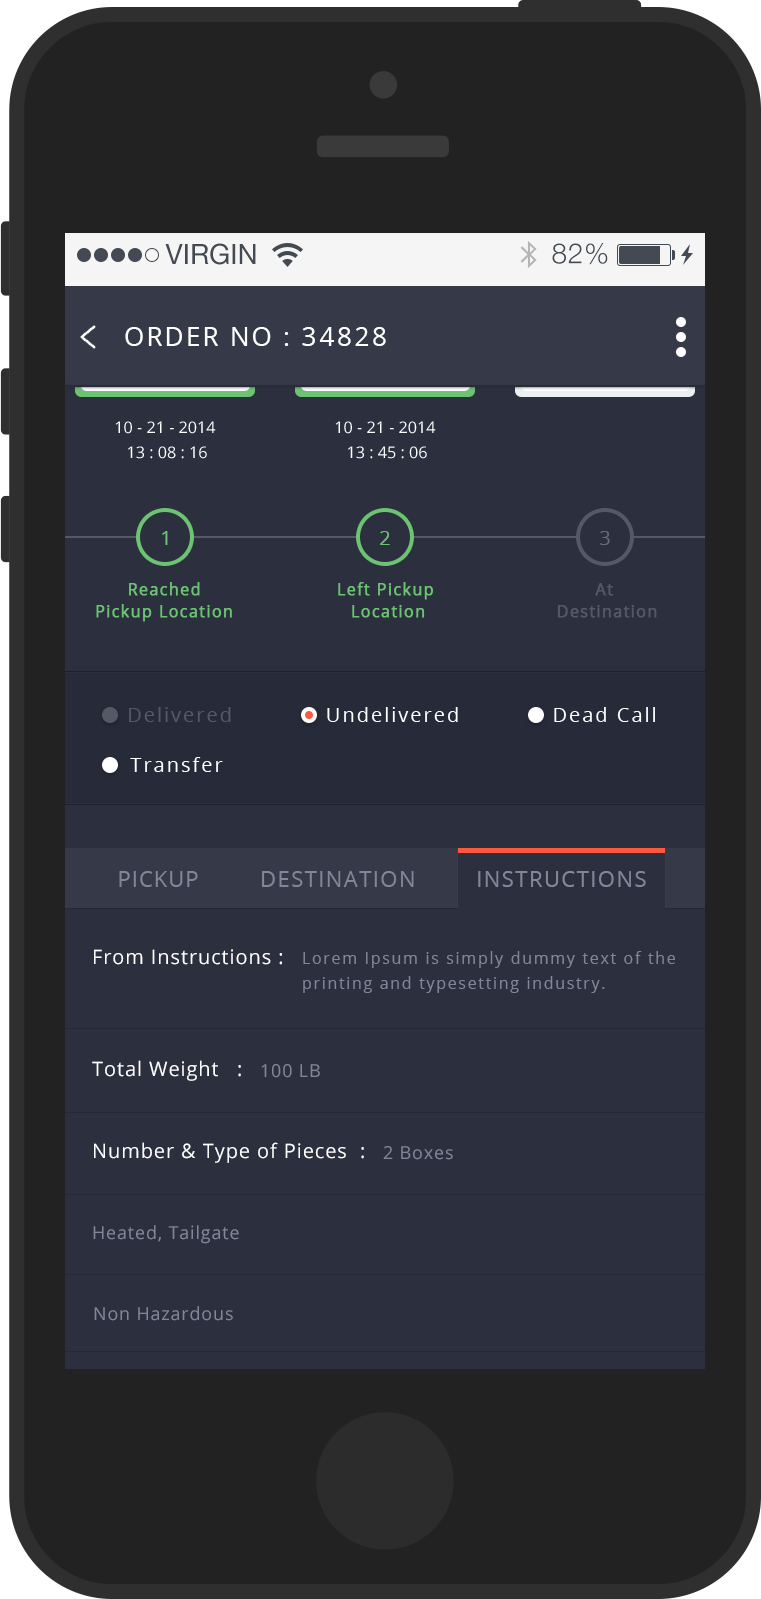Choose the Dead Call radio option
The width and height of the screenshot is (761, 1599).
pos(536,715)
